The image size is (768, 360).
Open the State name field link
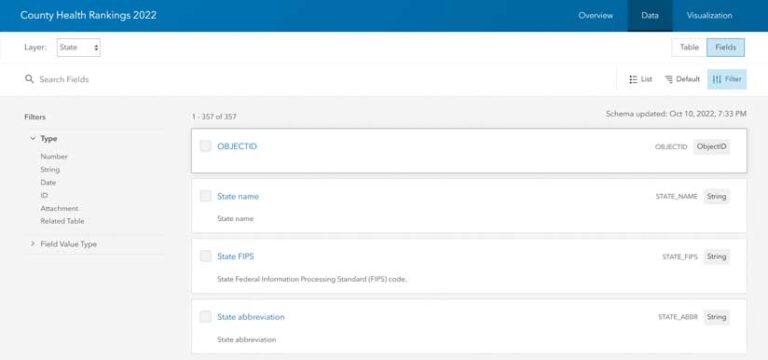[x=238, y=196]
